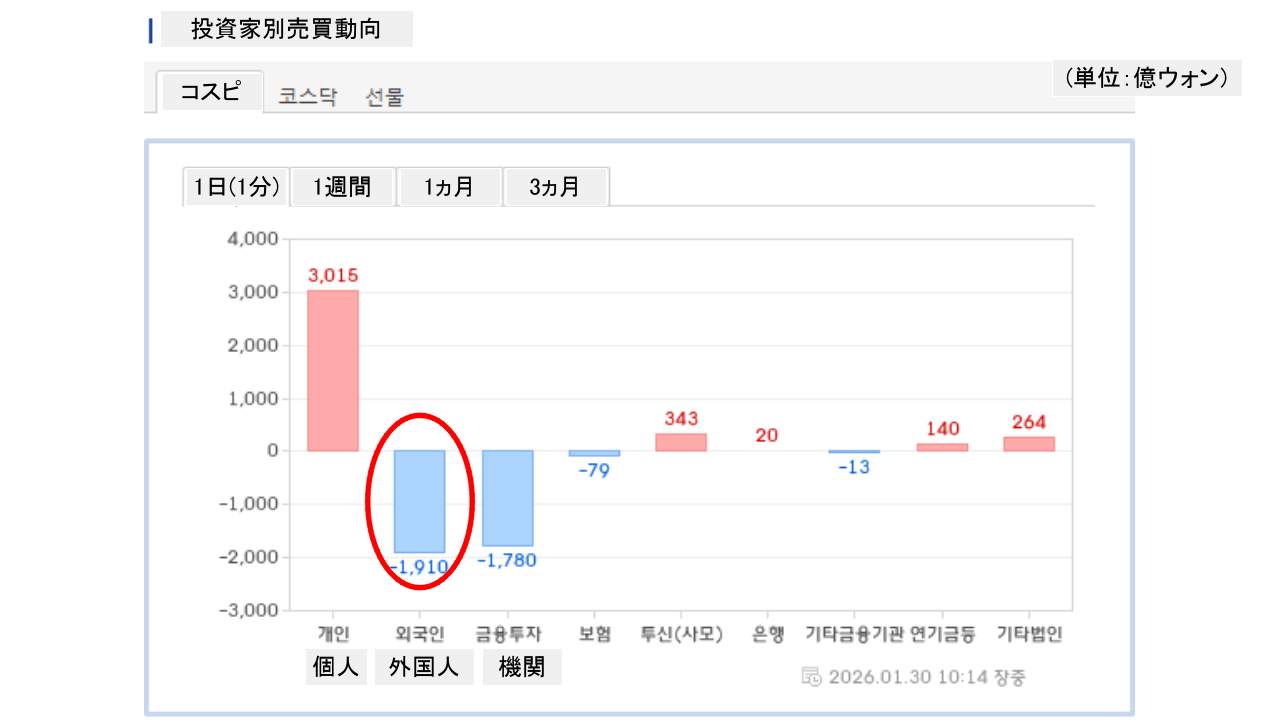
Task: Click the 기타금융기관 bar showing -13
Action: point(854,452)
